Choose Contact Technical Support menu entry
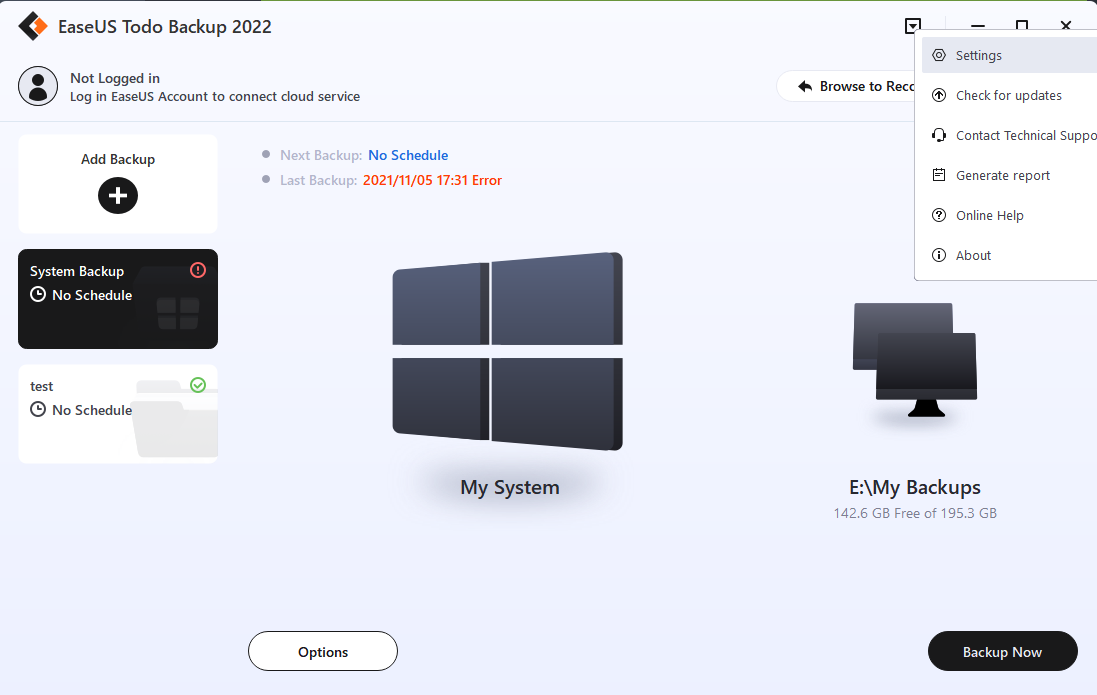This screenshot has width=1097, height=695. tap(1009, 135)
